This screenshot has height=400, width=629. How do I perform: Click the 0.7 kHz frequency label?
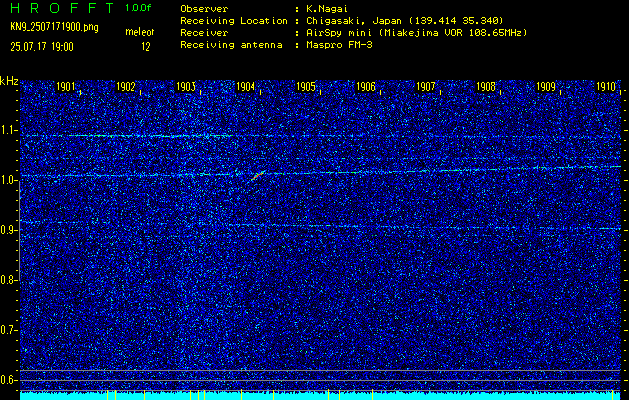(x=8, y=330)
